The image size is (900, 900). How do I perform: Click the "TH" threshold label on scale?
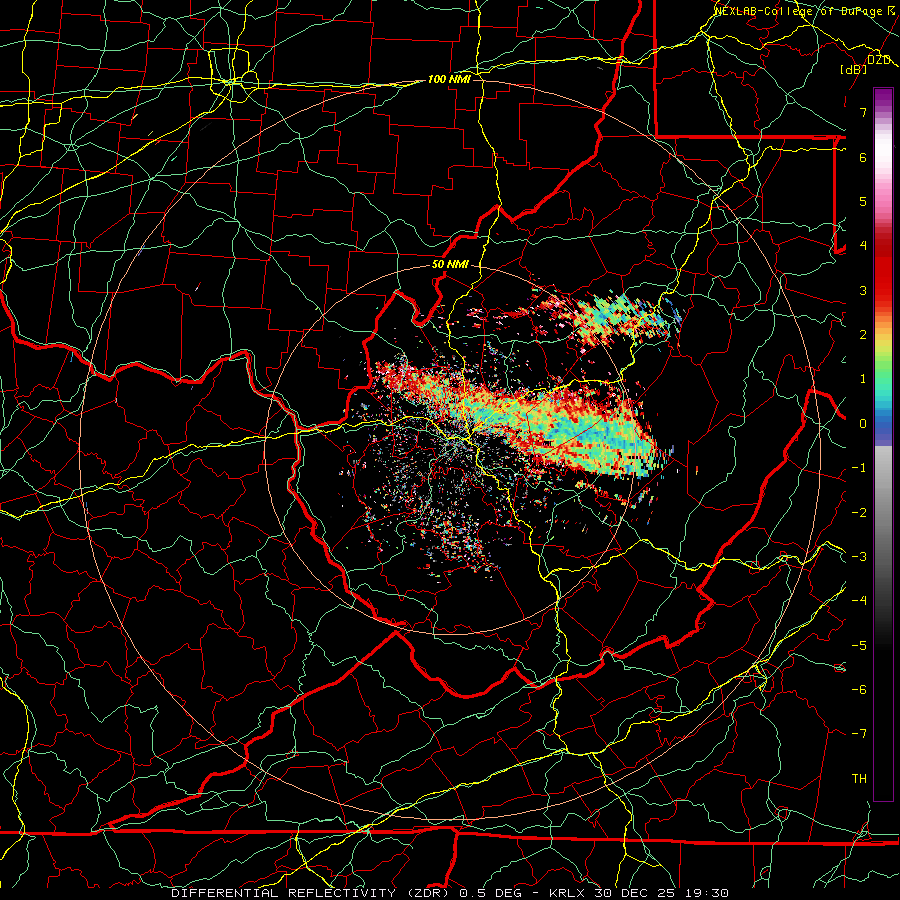[x=859, y=779]
